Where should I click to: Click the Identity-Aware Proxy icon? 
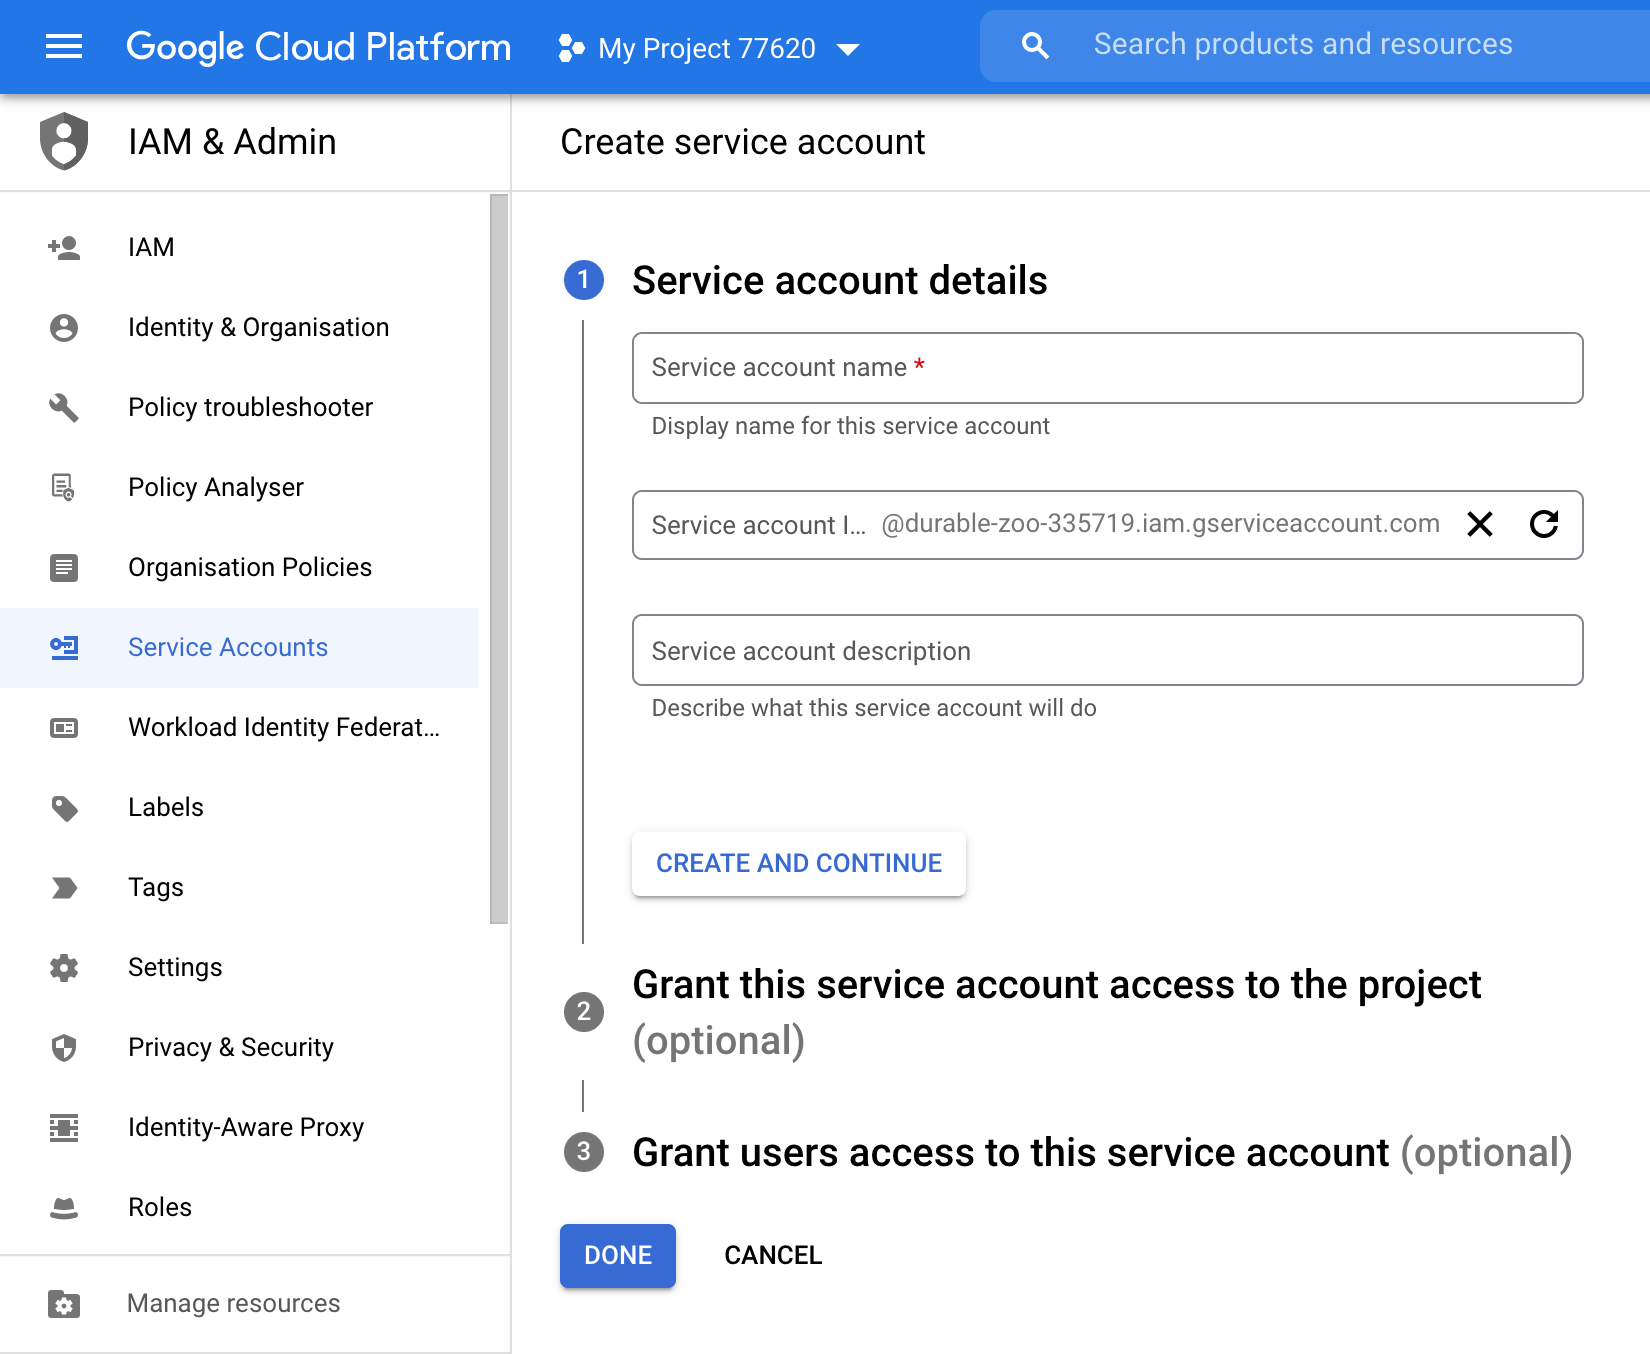point(64,1127)
